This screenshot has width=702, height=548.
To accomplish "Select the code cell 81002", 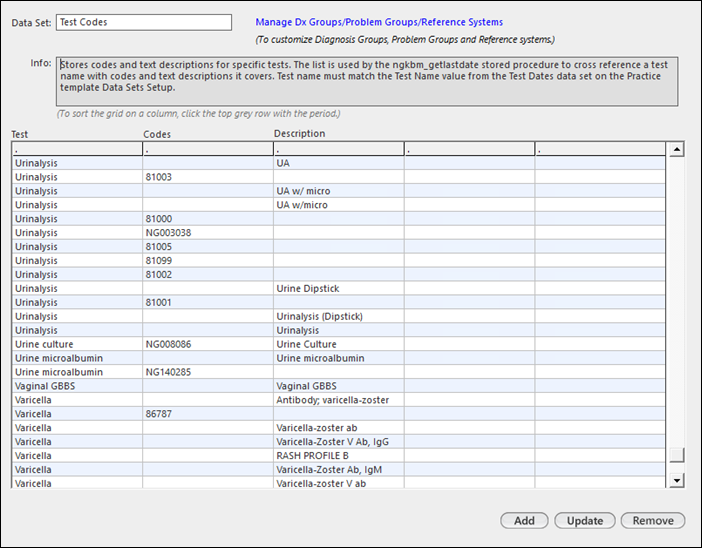I will tap(208, 274).
